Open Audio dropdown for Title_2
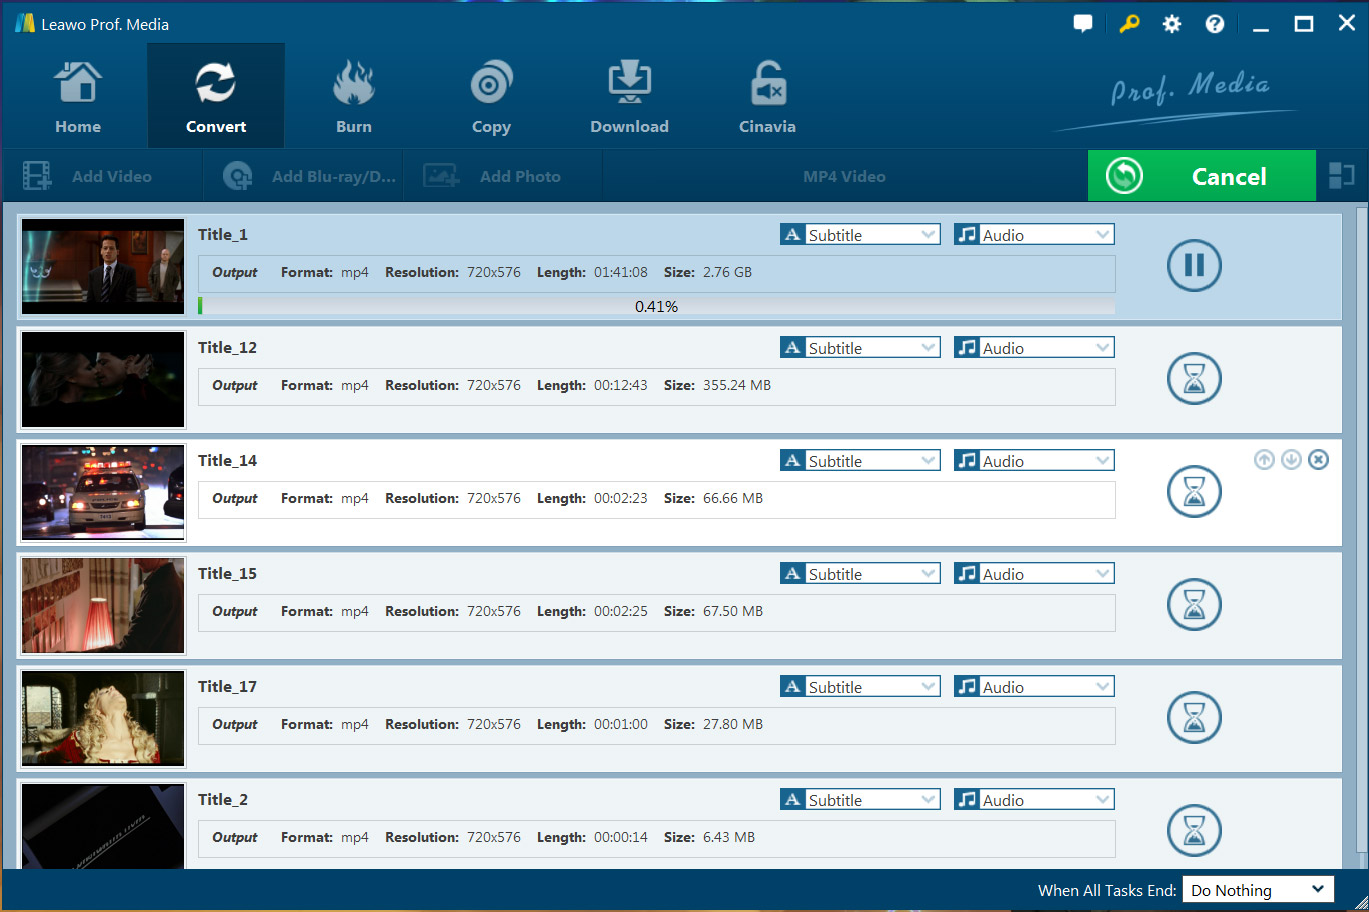Image resolution: width=1369 pixels, height=912 pixels. click(x=1034, y=800)
